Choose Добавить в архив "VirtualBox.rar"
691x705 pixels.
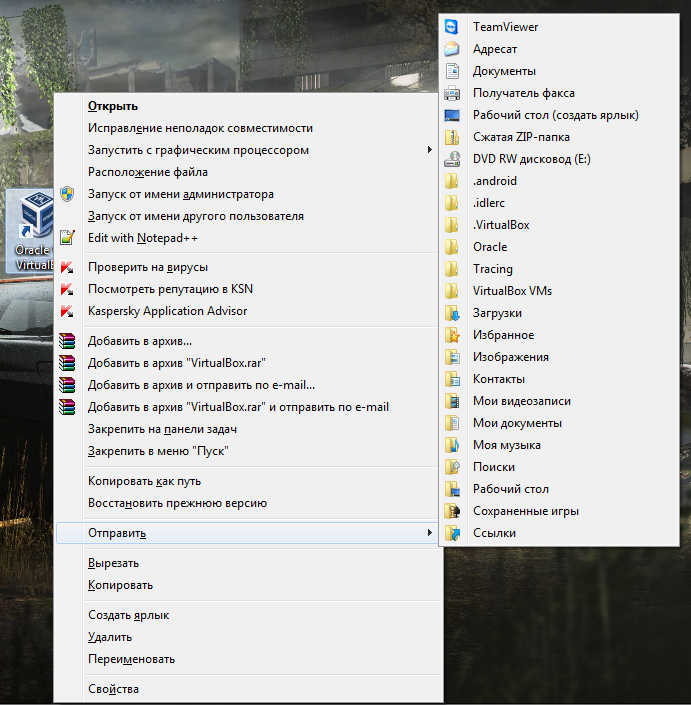tap(176, 363)
